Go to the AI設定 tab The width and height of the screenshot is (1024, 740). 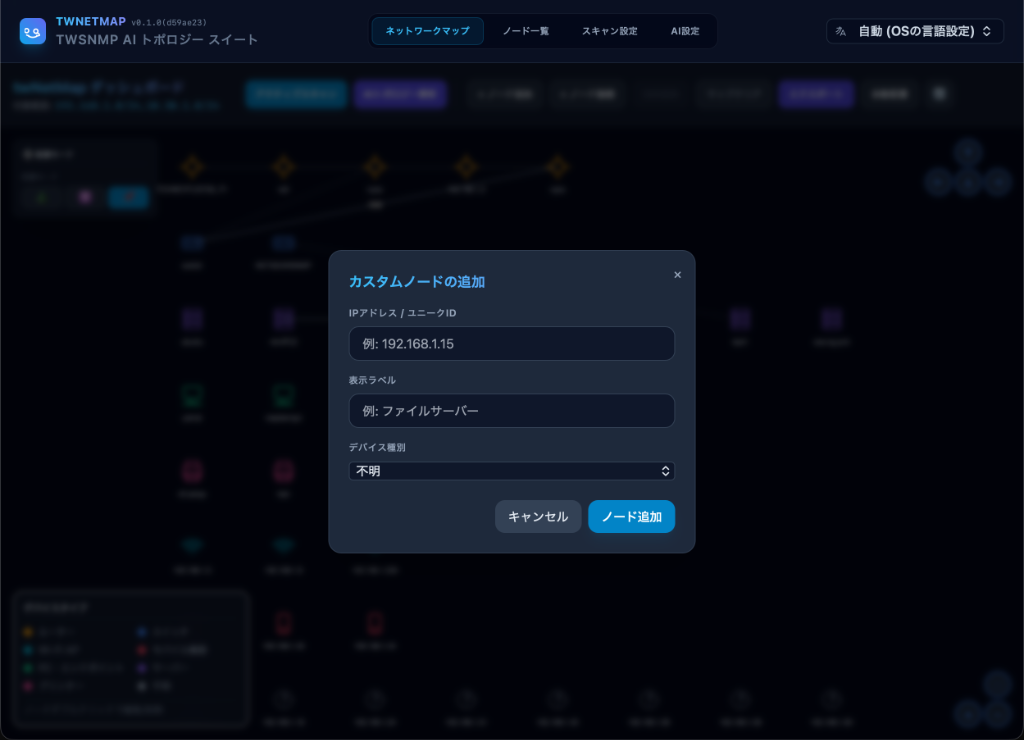[x=684, y=31]
